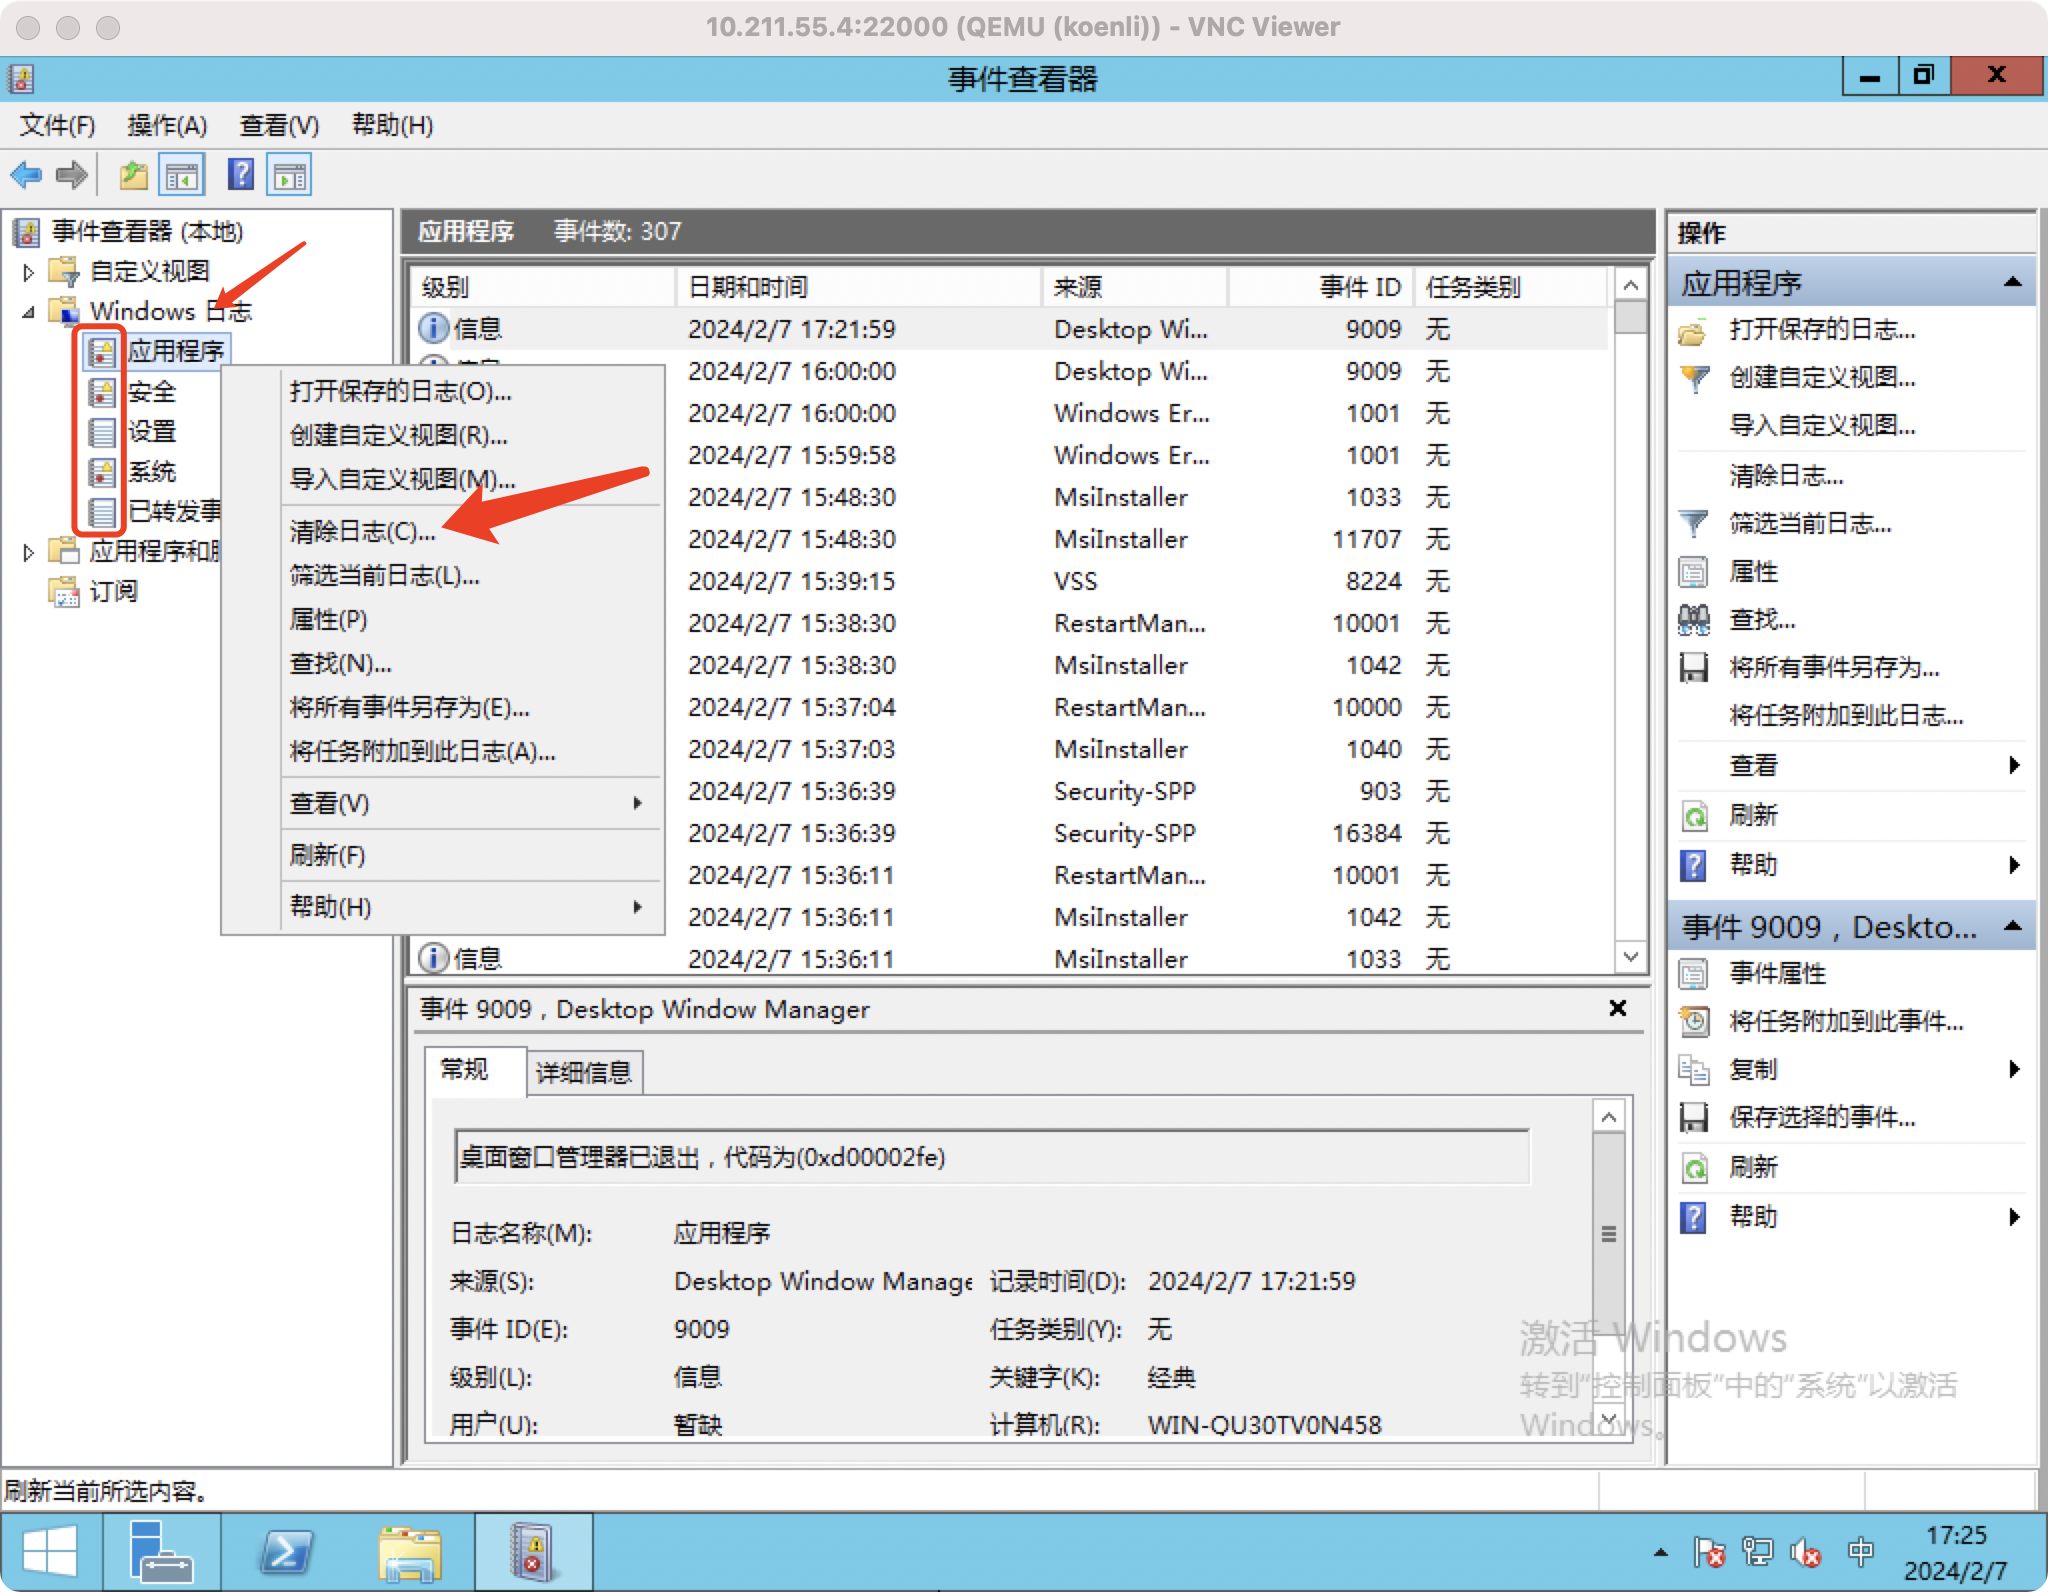Choose Clear Log from the context menu
Screen dimensions: 2048x1592
(x=362, y=531)
